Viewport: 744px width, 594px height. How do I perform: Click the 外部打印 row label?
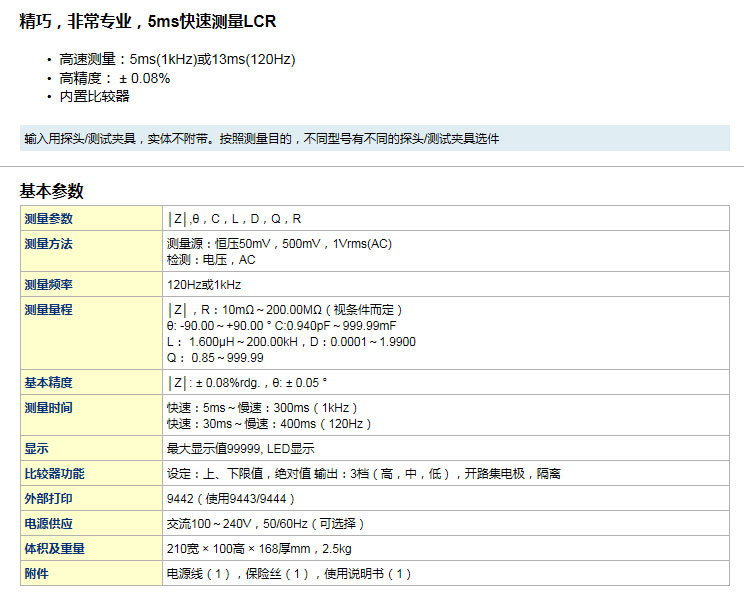pos(49,499)
